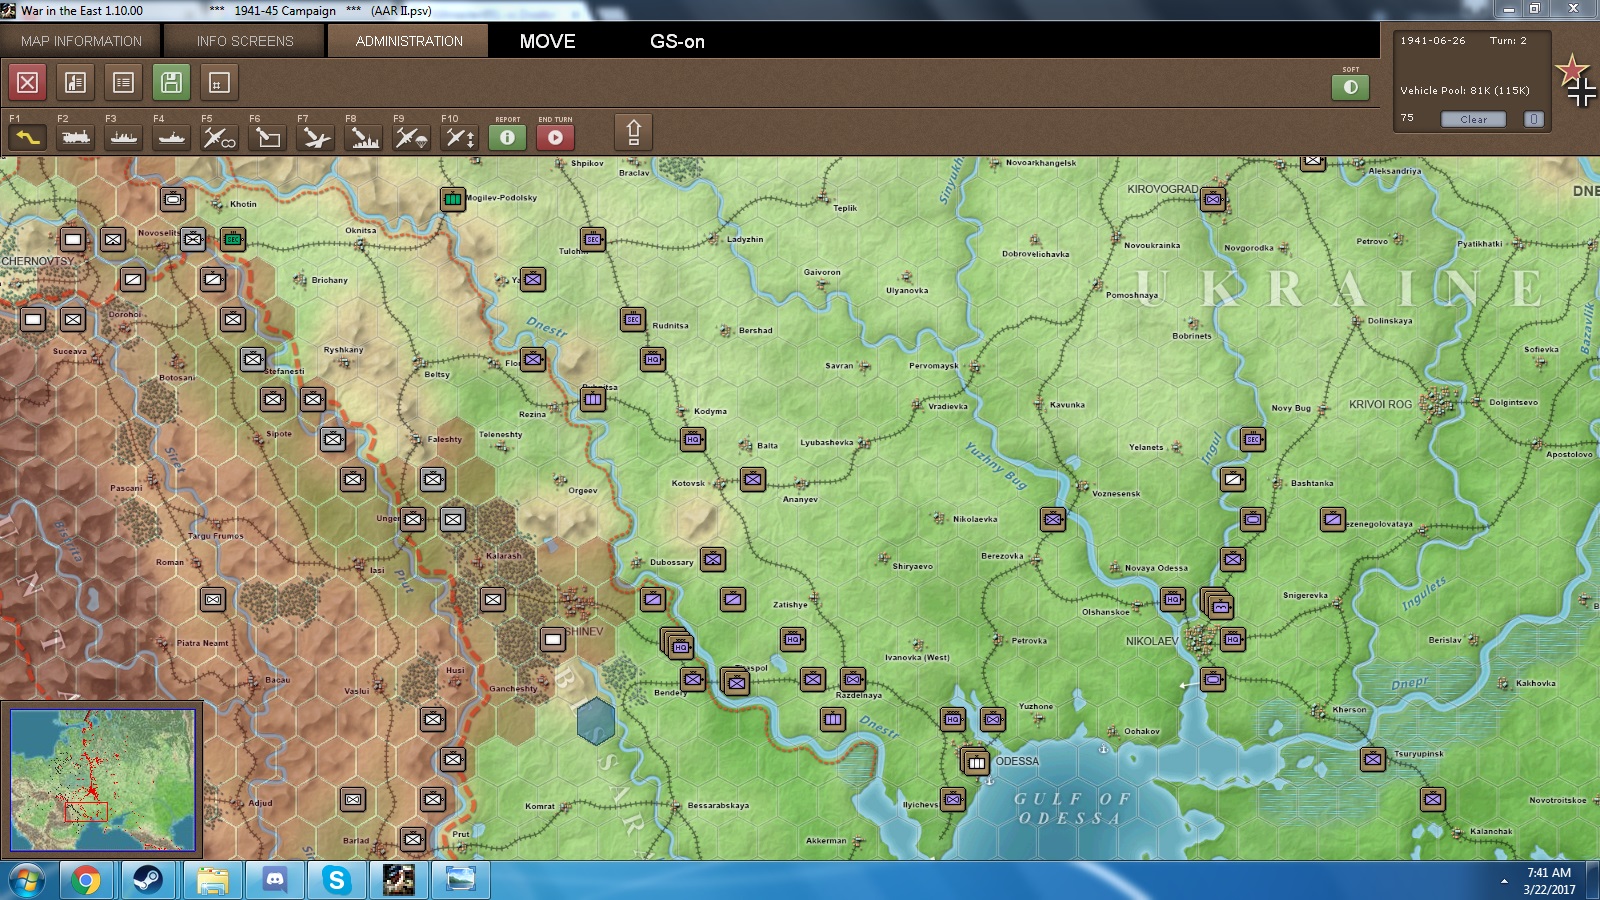
Task: Select F3 naval transport ship icon
Action: coord(124,138)
